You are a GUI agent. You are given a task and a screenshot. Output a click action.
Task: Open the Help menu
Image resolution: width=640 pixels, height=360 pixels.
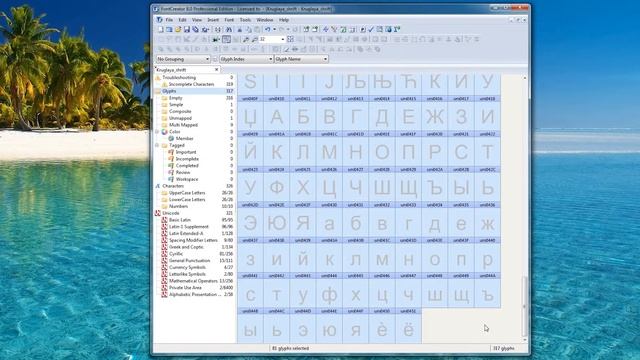pyautogui.click(x=284, y=20)
